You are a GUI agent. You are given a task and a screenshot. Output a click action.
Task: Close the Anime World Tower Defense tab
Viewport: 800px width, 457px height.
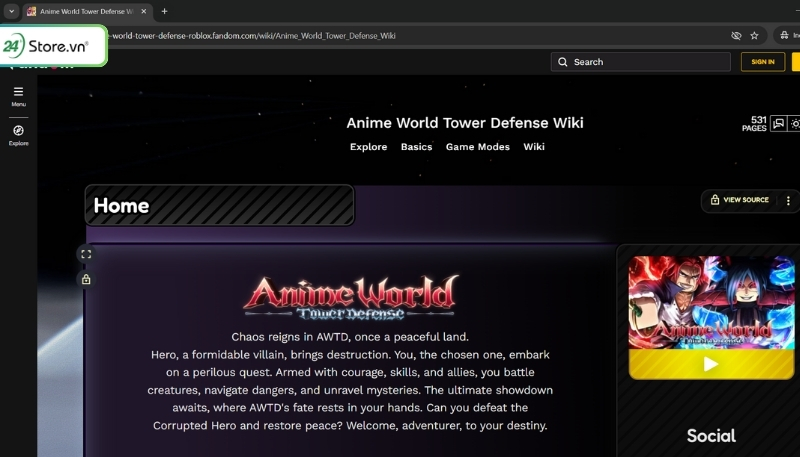tap(144, 11)
